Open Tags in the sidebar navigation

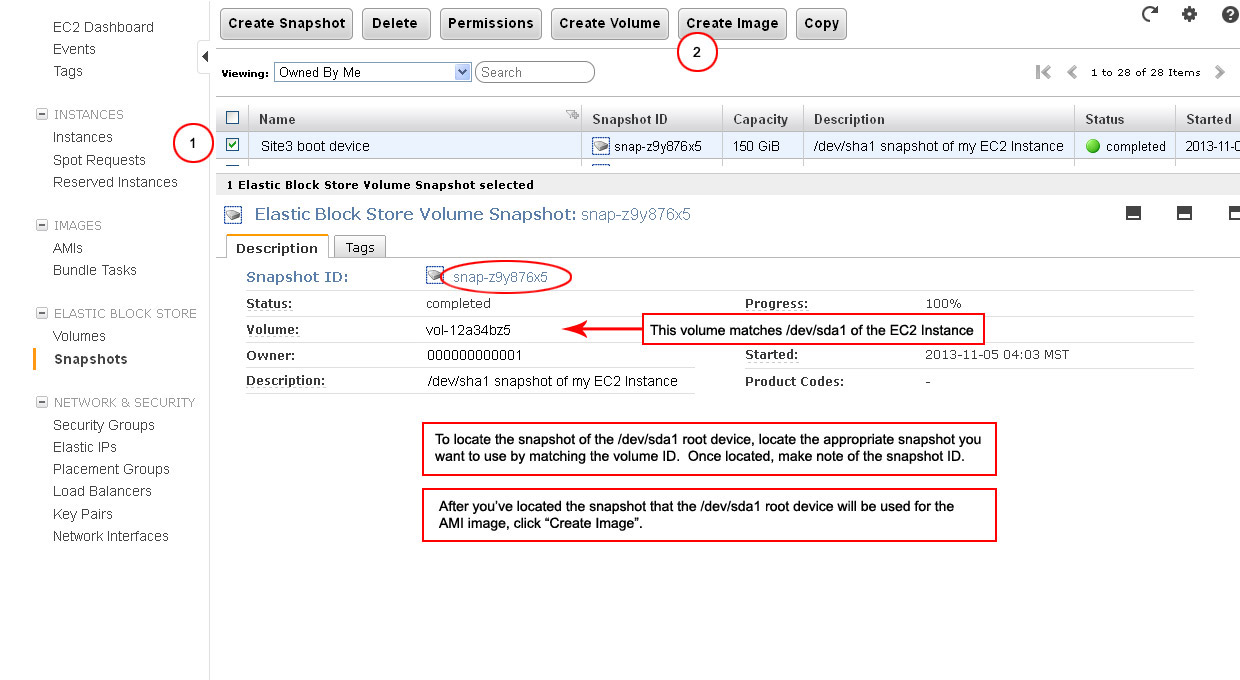[x=68, y=71]
